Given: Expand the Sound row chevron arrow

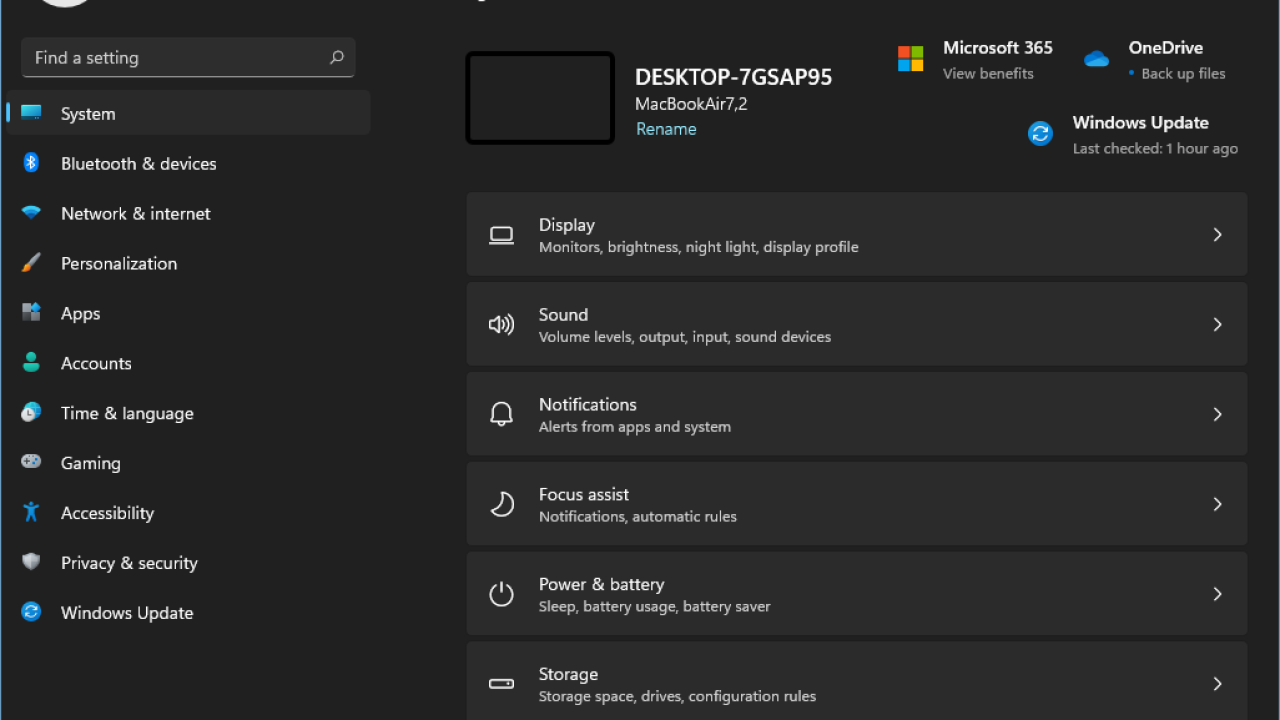Looking at the screenshot, I should pos(1217,325).
